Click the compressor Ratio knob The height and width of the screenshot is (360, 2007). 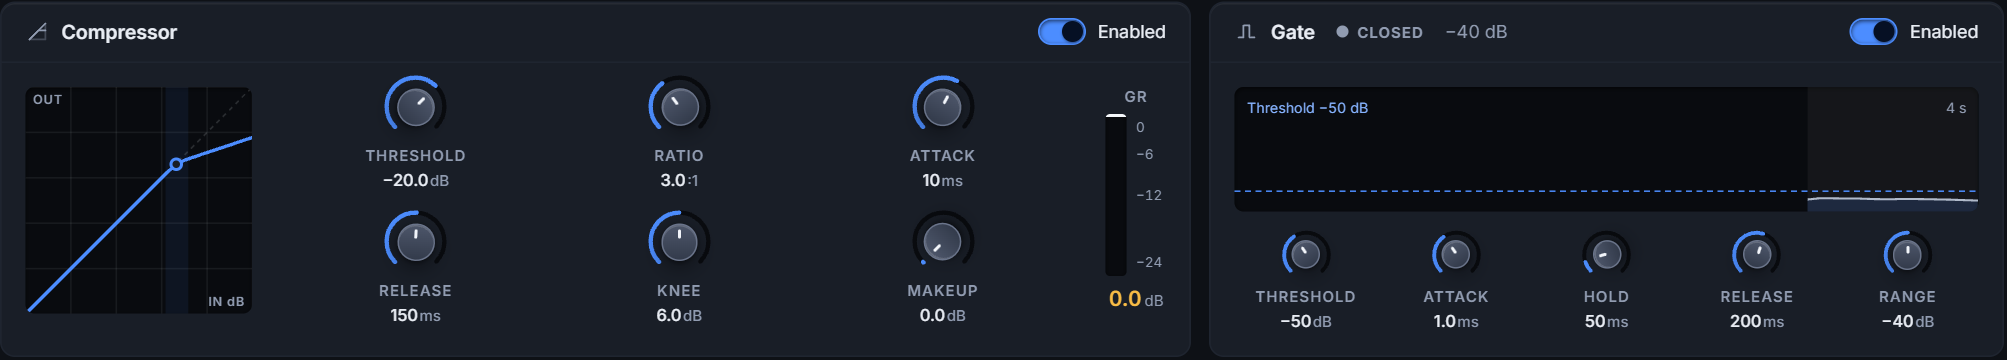tap(679, 106)
